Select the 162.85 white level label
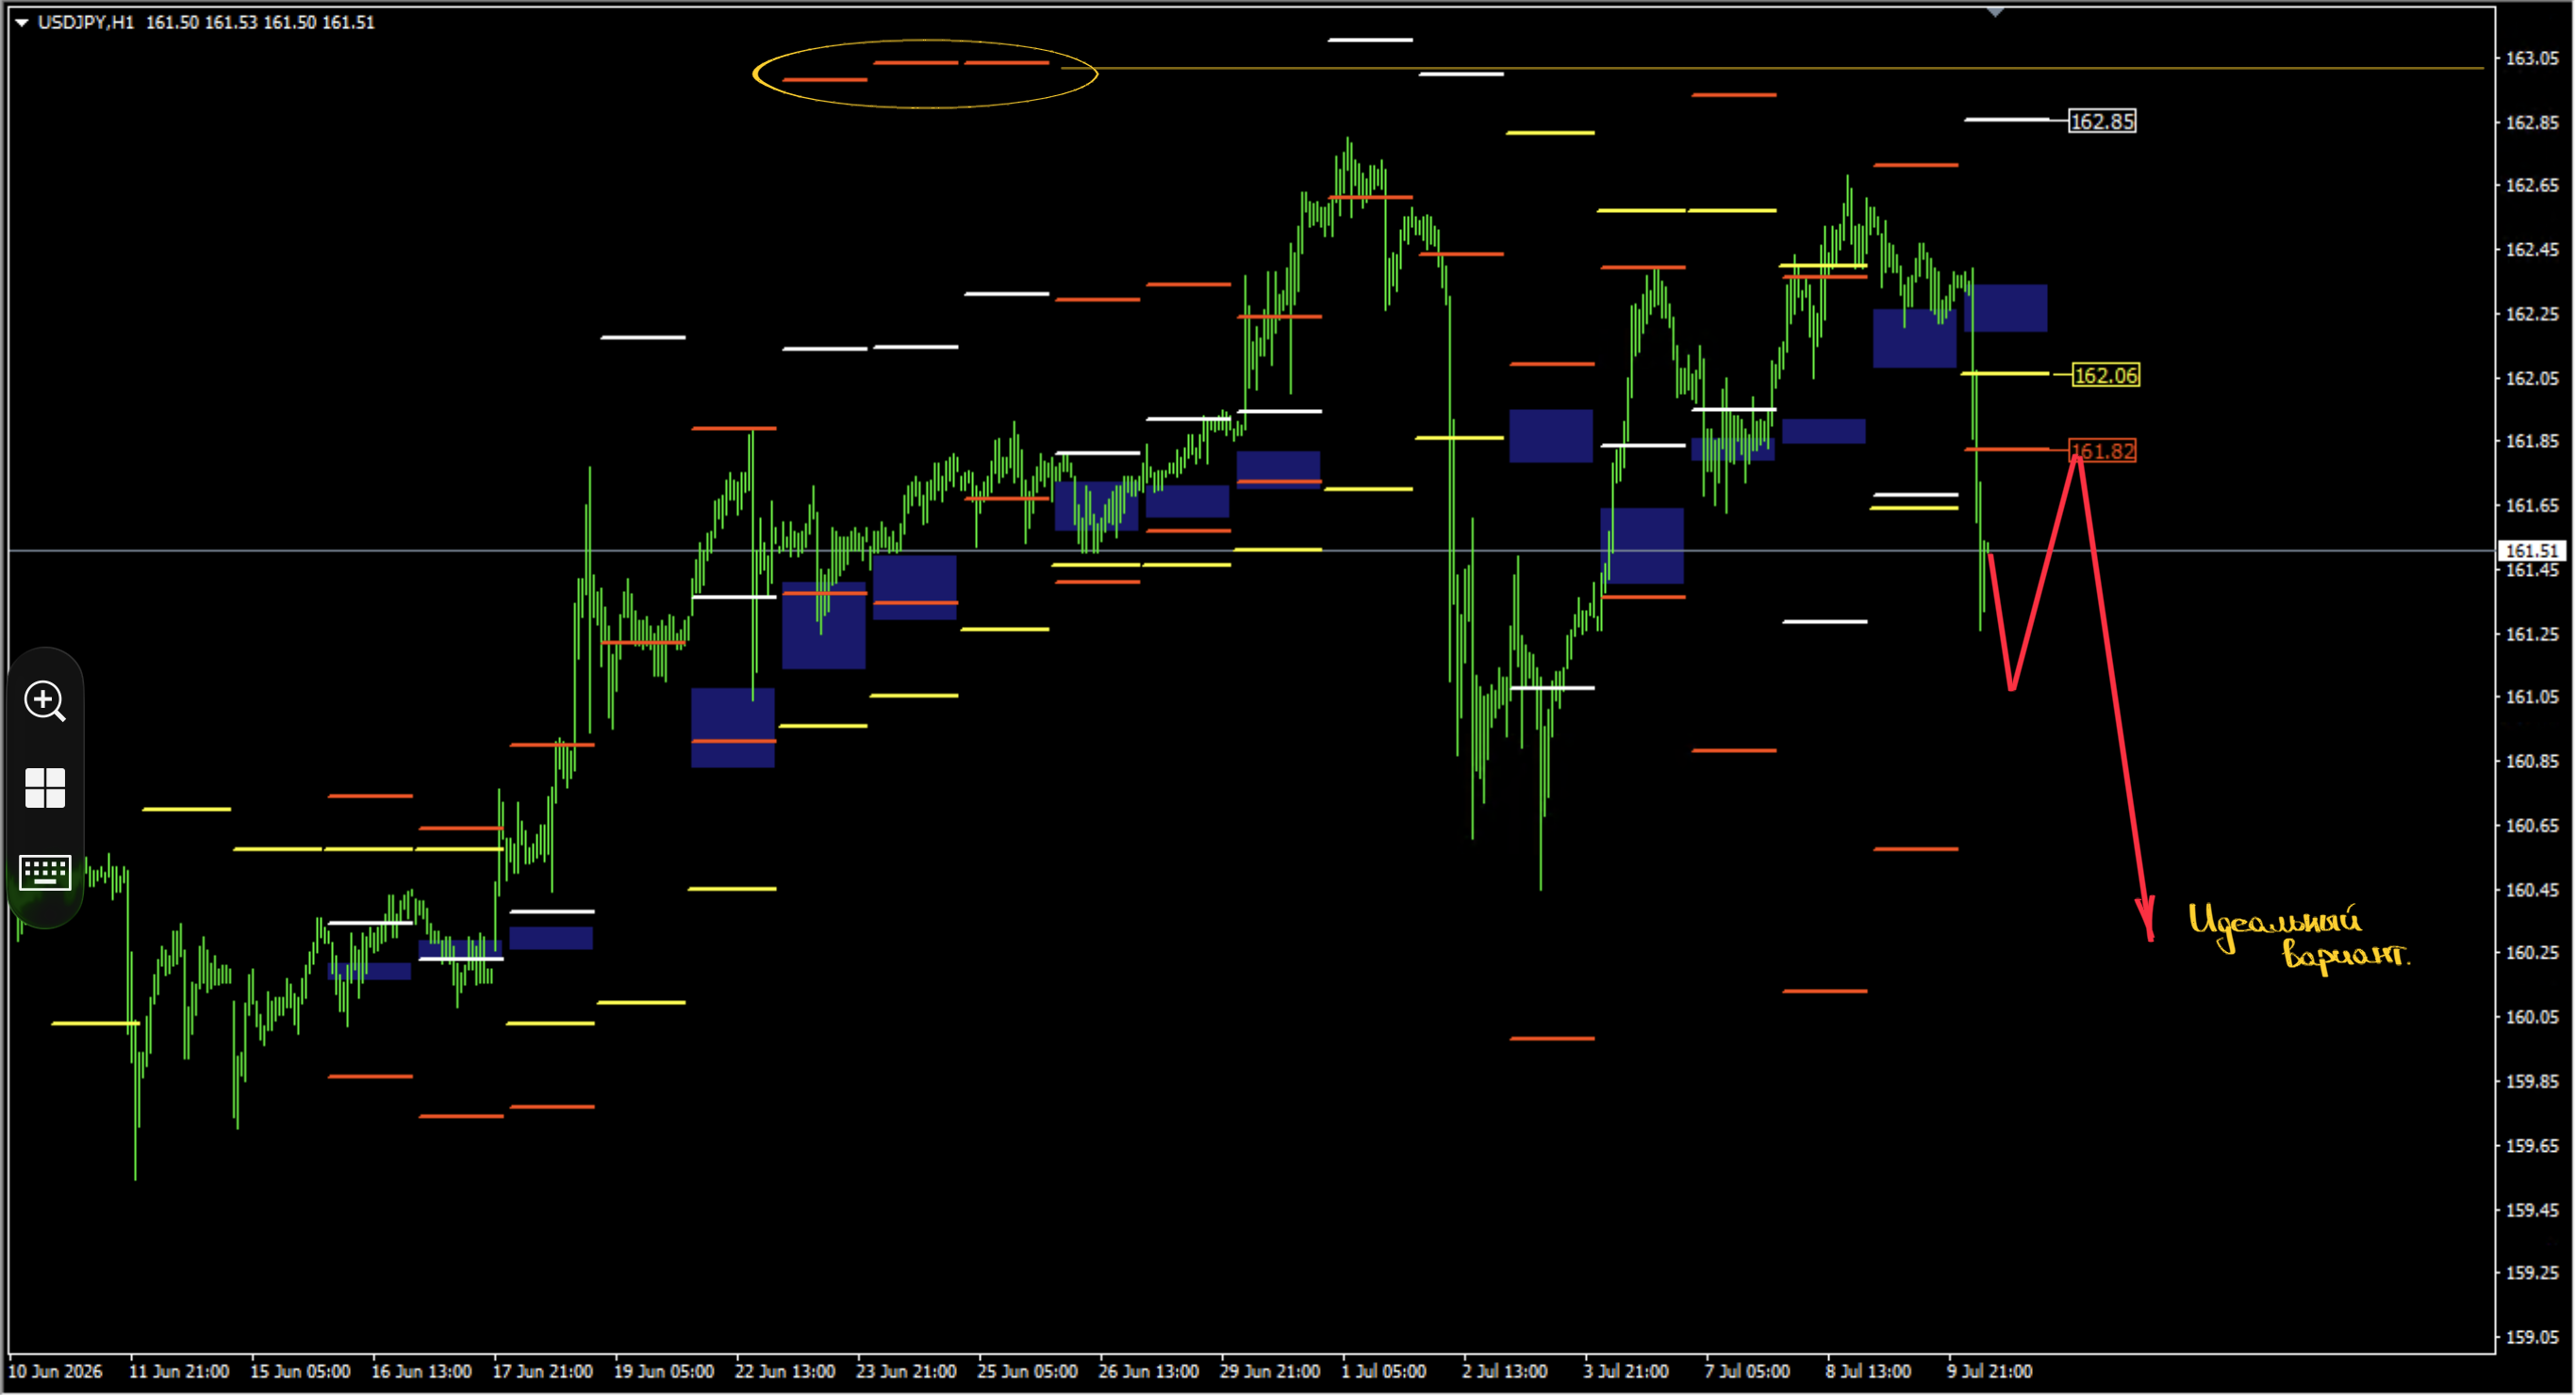The height and width of the screenshot is (1395, 2576). (x=2102, y=121)
